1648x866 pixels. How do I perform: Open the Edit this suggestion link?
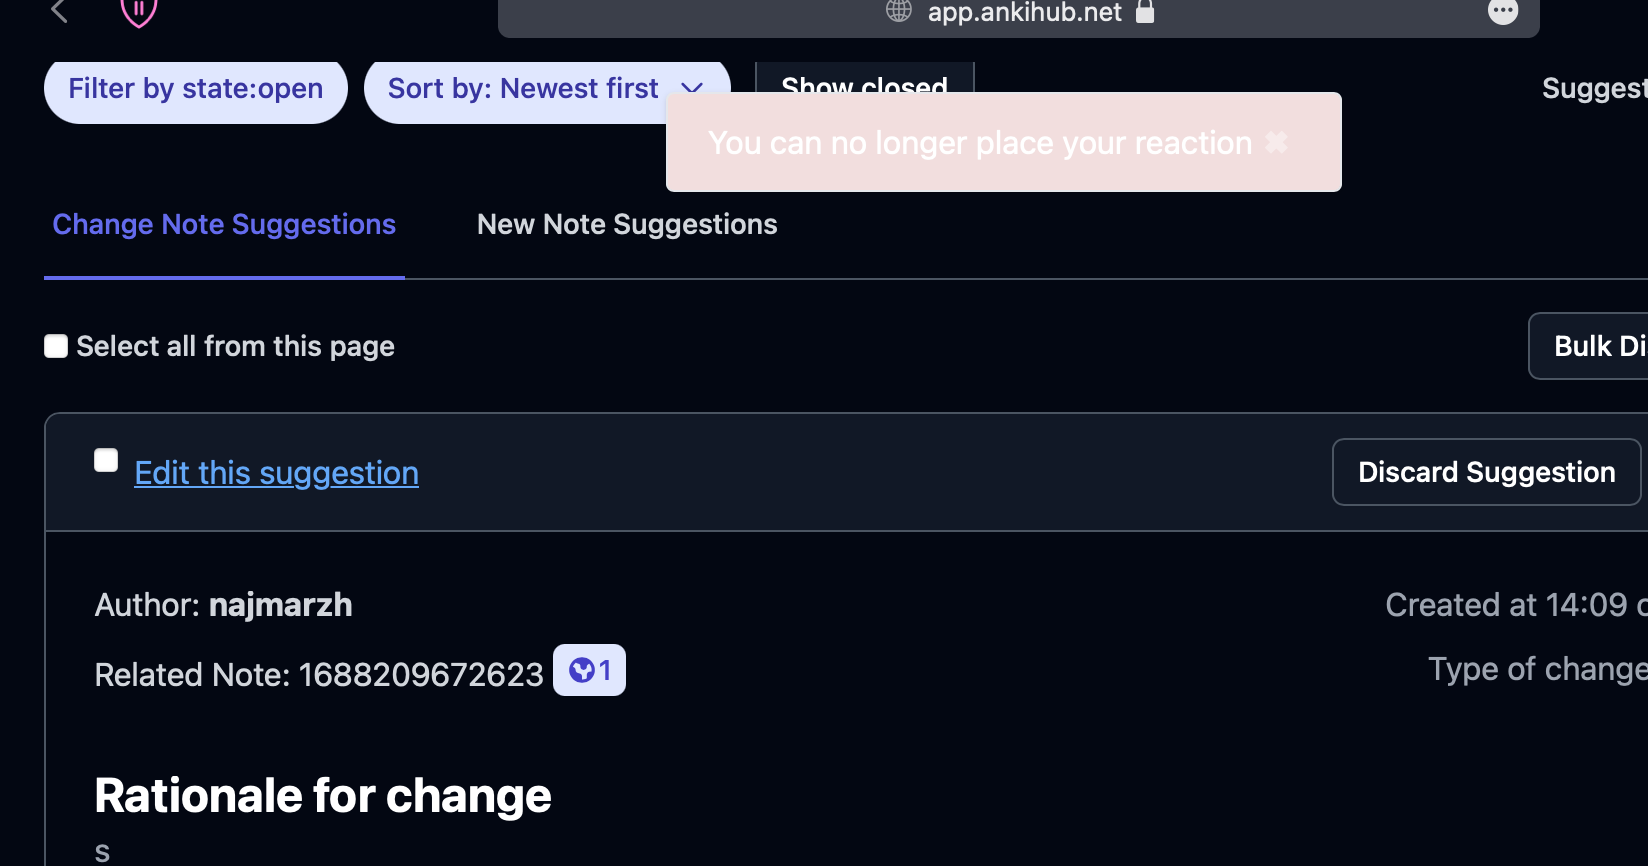tap(276, 473)
